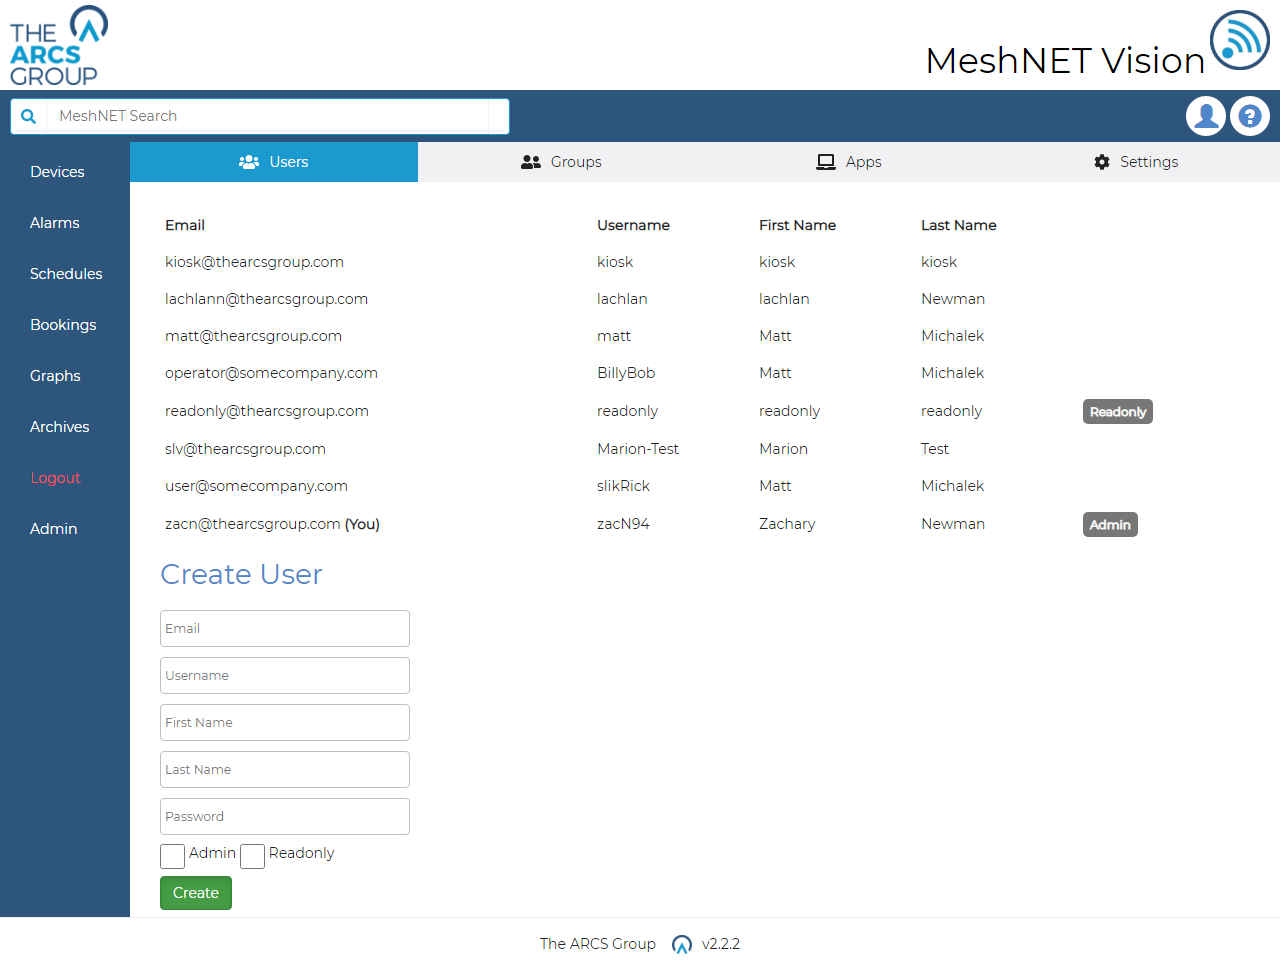The image size is (1280, 971).
Task: Click the laptop icon on the Apps tab
Action: pos(824,161)
